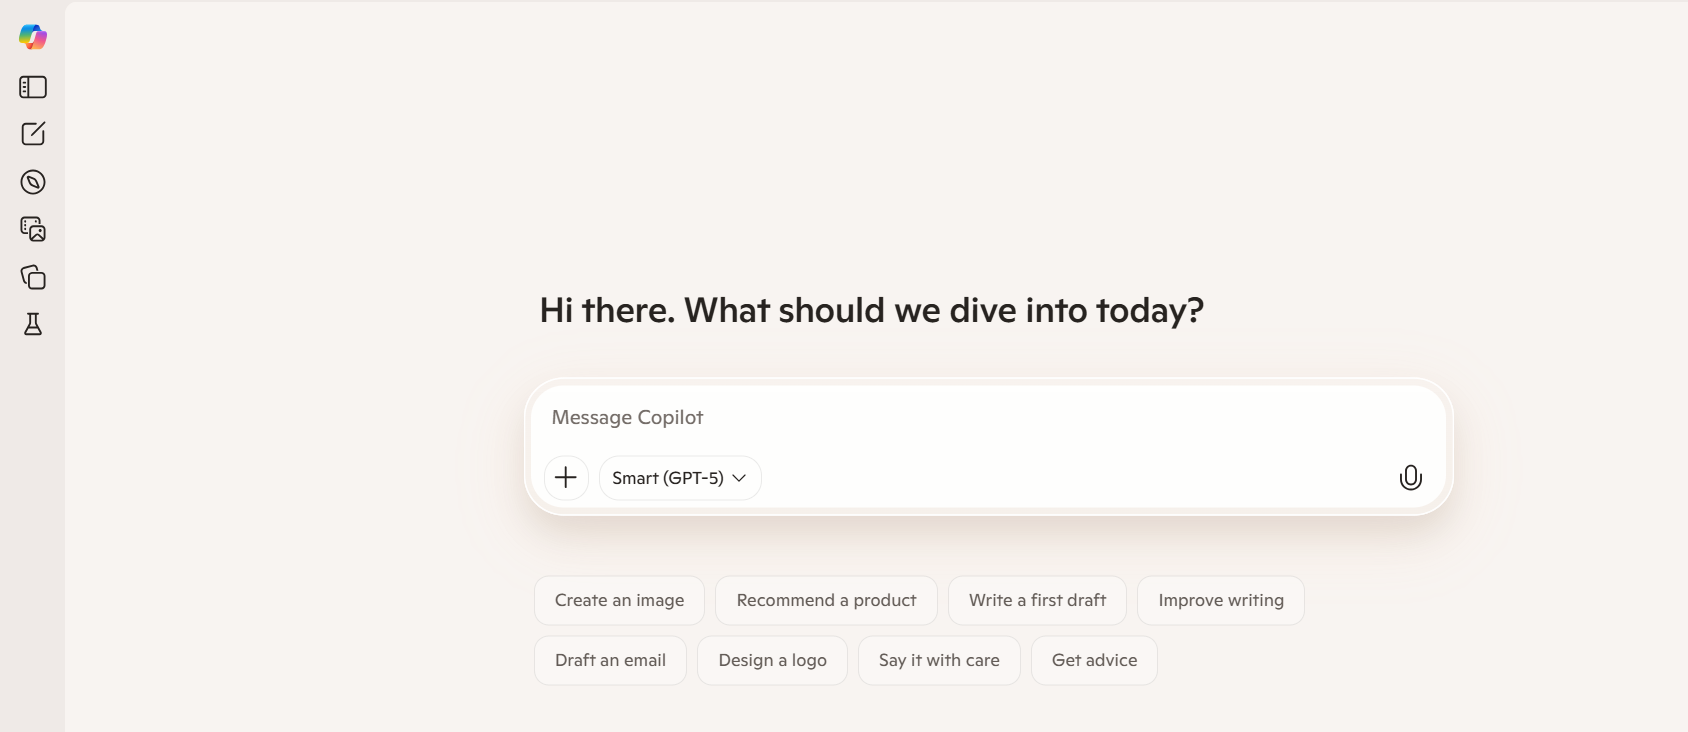Expand the Smart (GPT-5) model dropdown
This screenshot has height=732, width=1688.
coord(680,478)
